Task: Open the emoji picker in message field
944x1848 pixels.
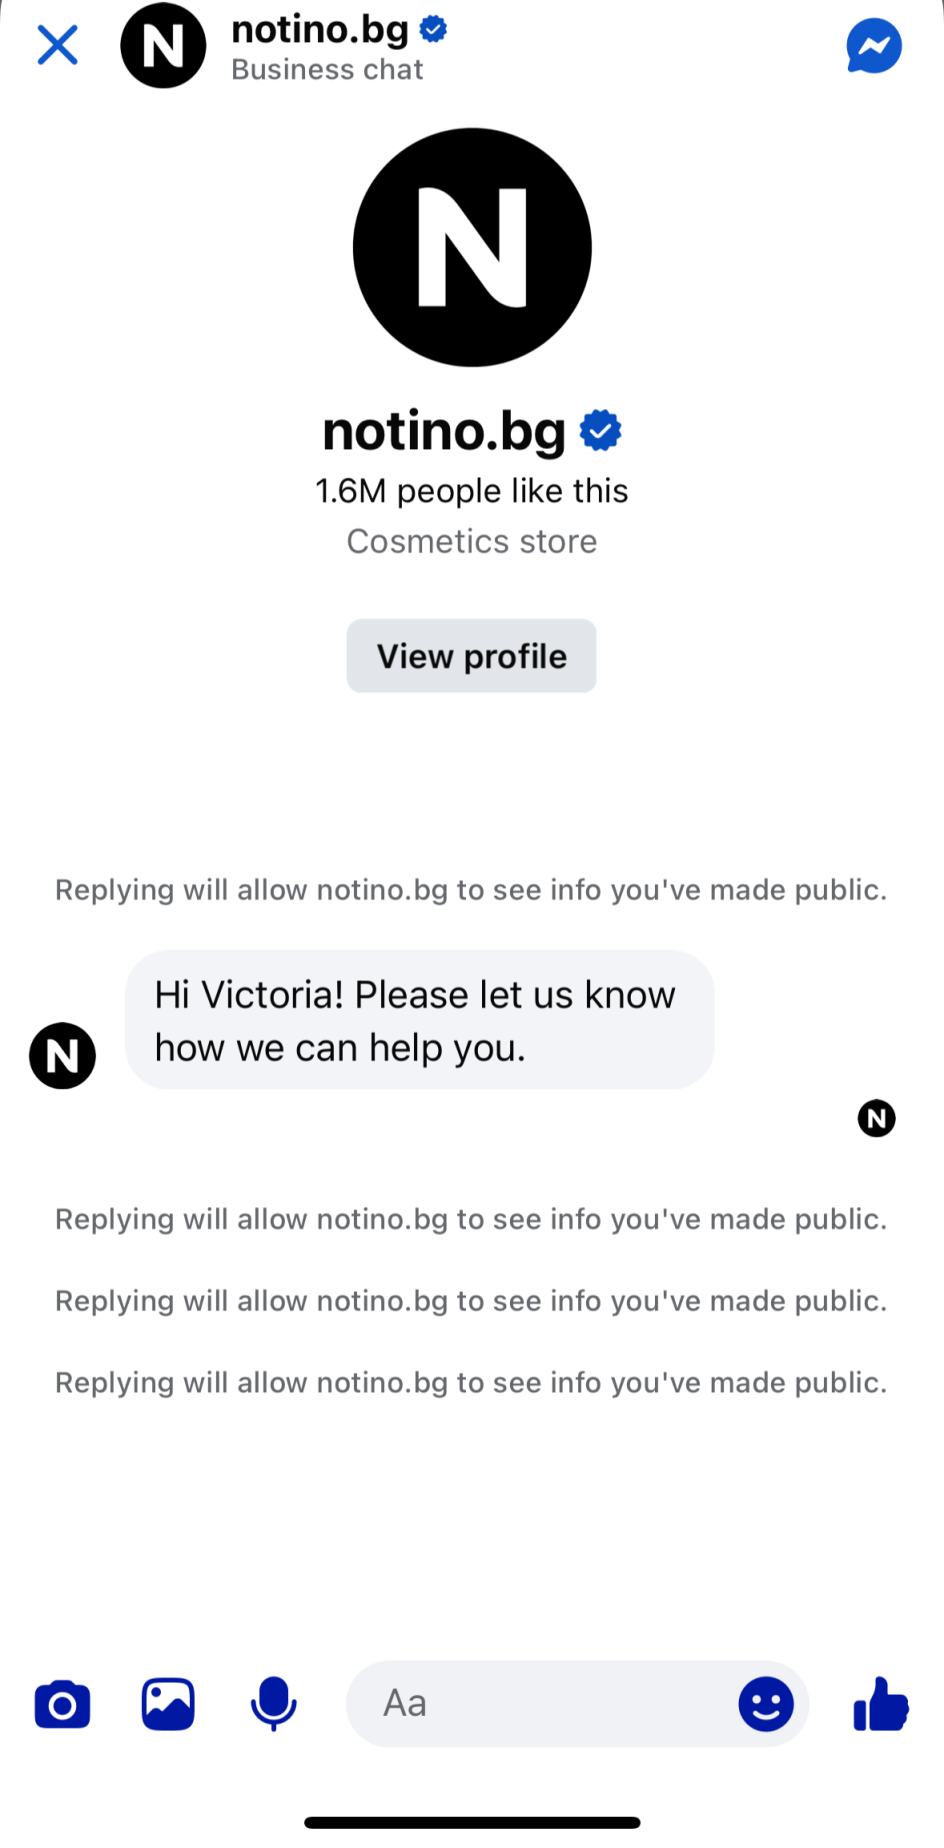Action: pos(766,1704)
